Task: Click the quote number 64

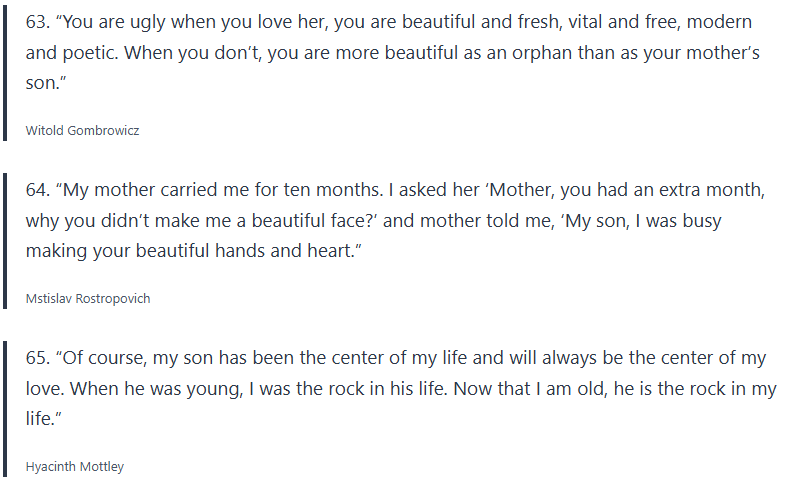Action: pyautogui.click(x=36, y=189)
